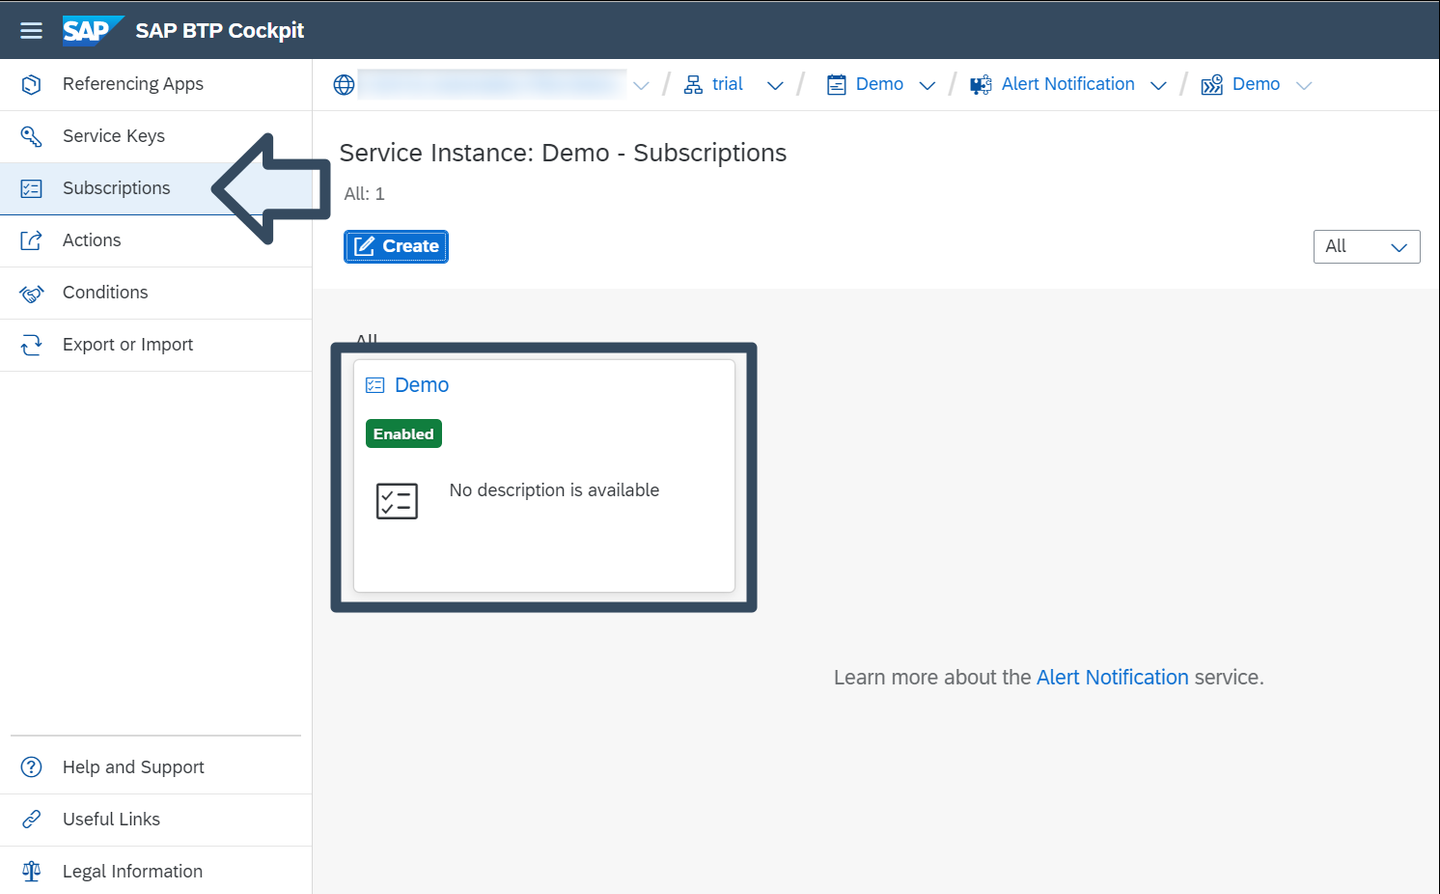Open Export or Import

pyautogui.click(x=156, y=345)
